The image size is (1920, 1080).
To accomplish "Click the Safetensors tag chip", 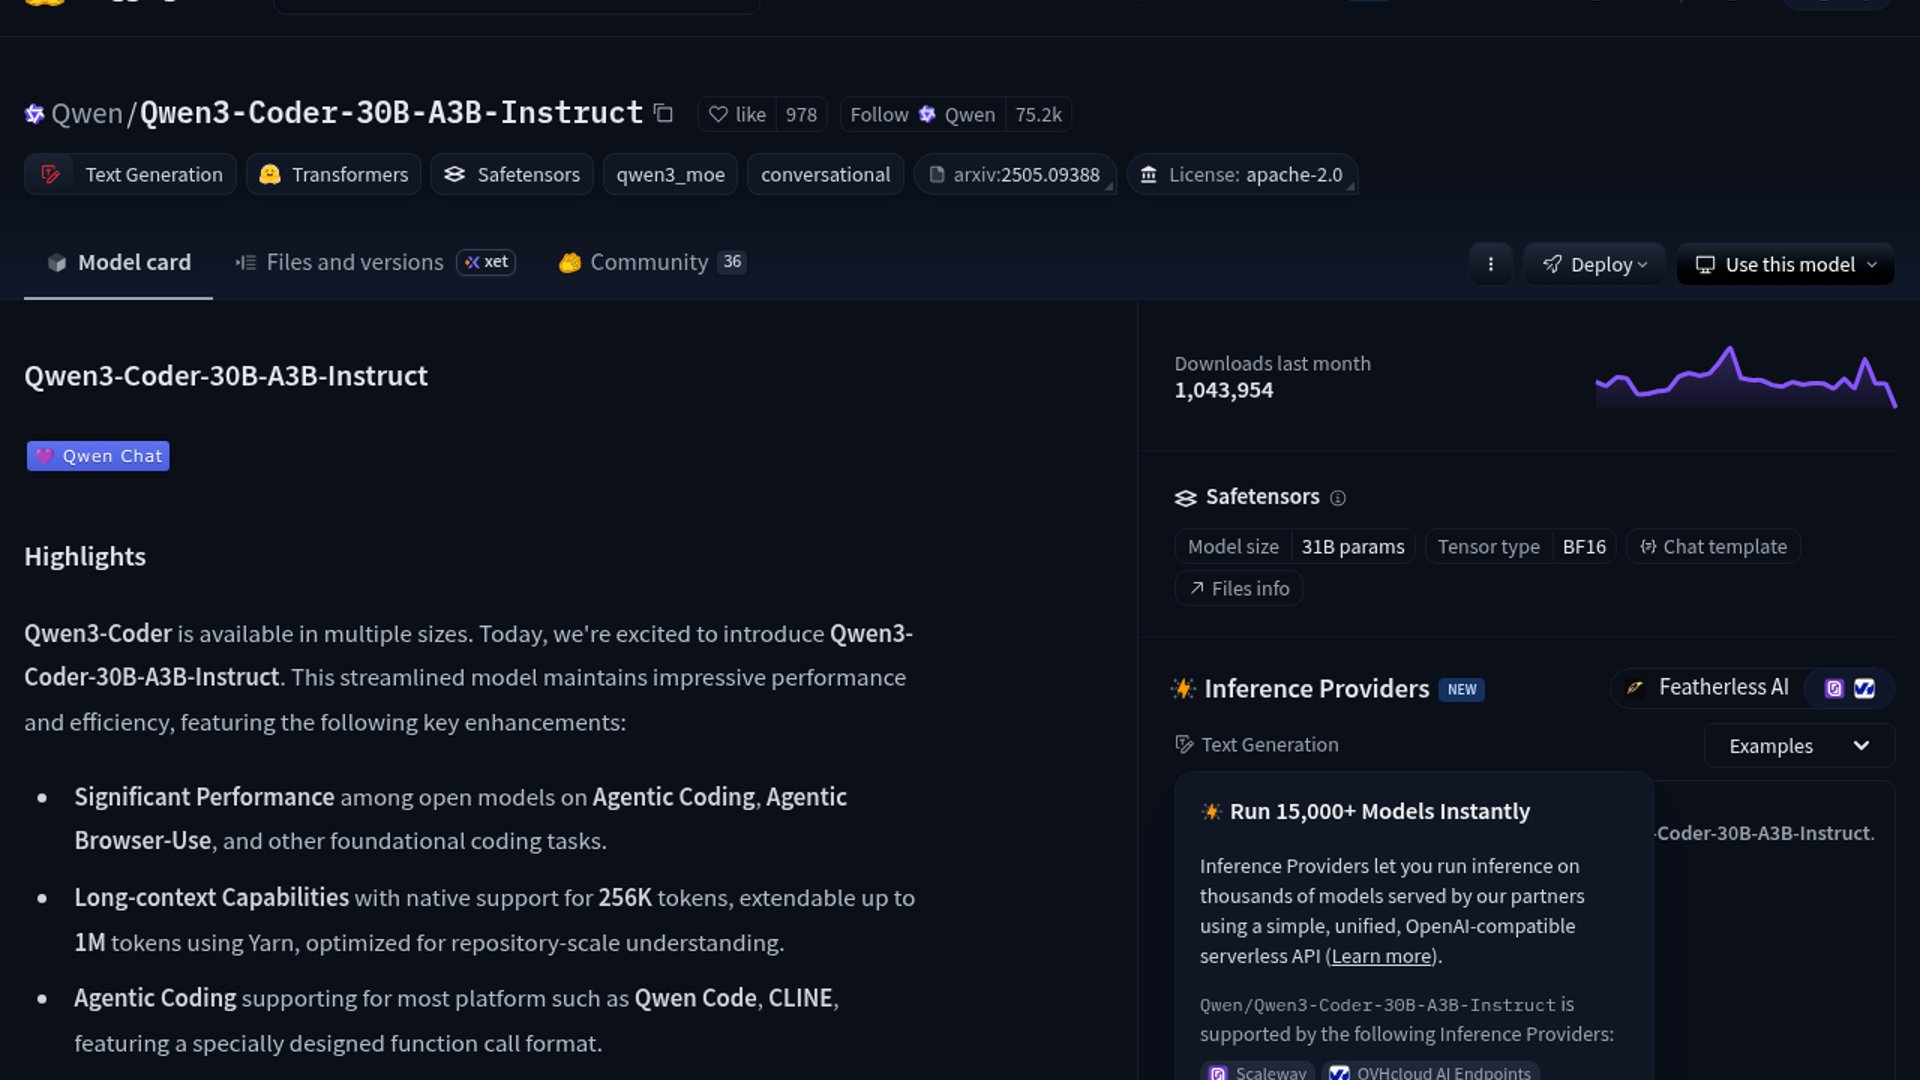I will coord(512,175).
